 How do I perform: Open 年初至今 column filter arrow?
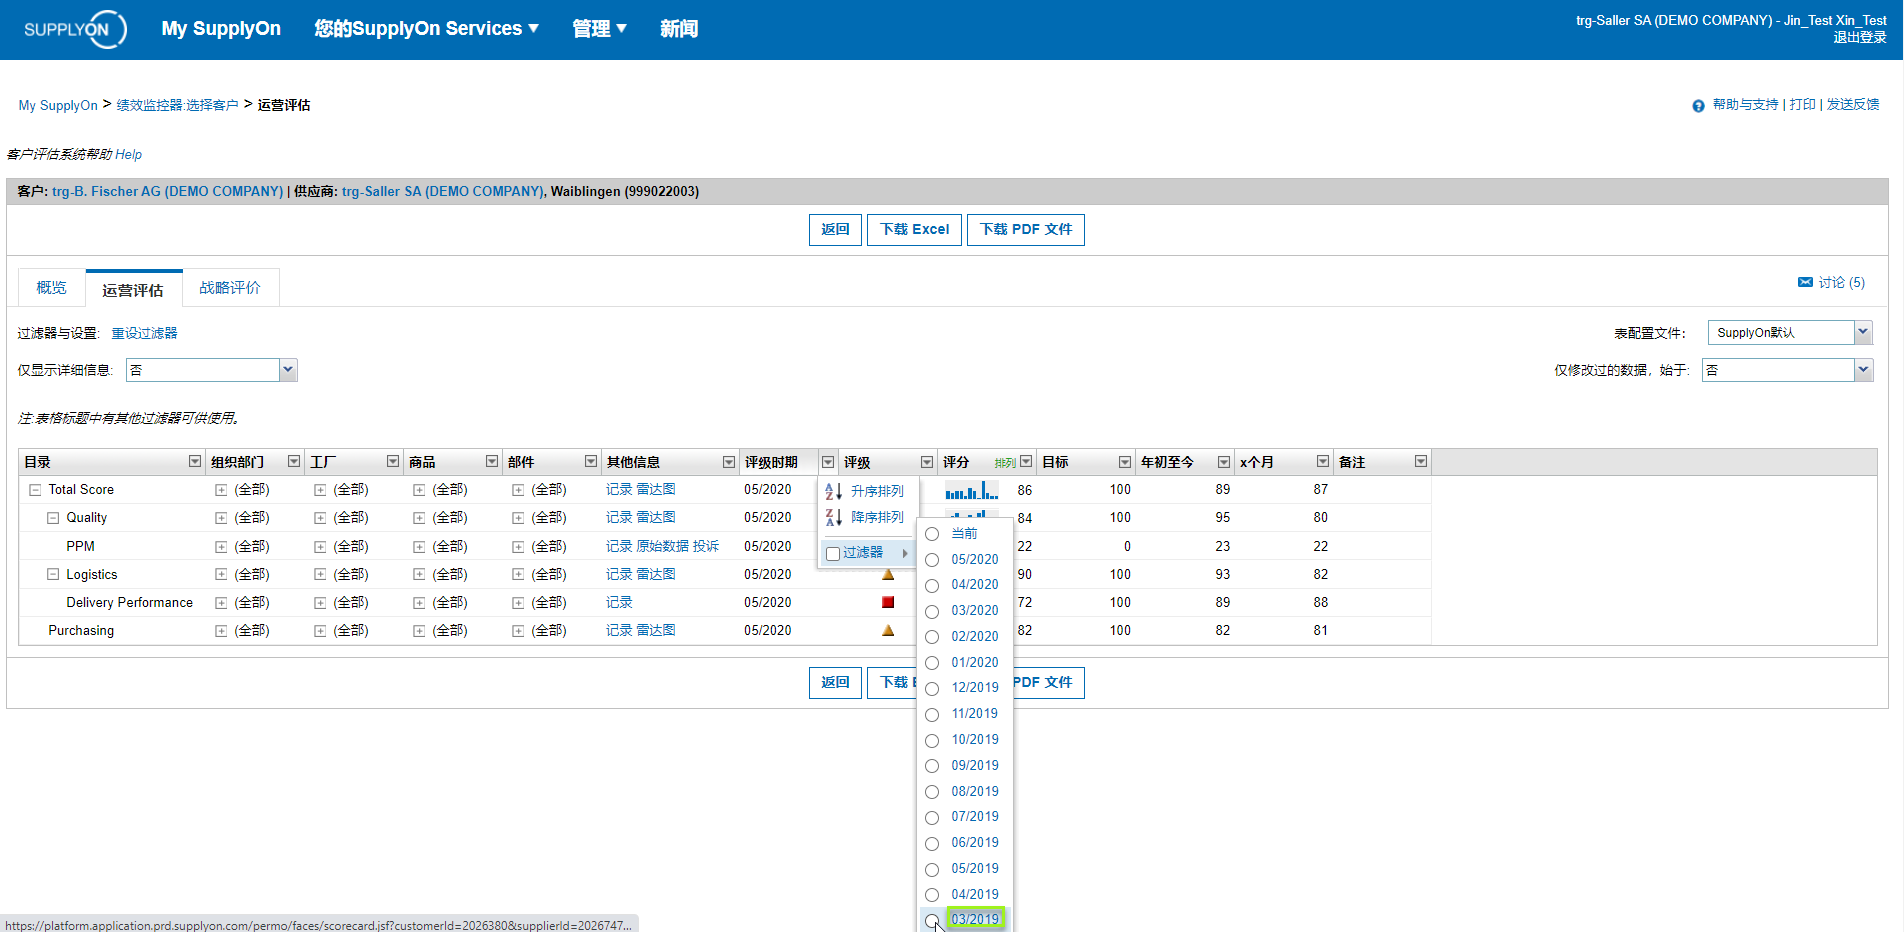point(1224,462)
